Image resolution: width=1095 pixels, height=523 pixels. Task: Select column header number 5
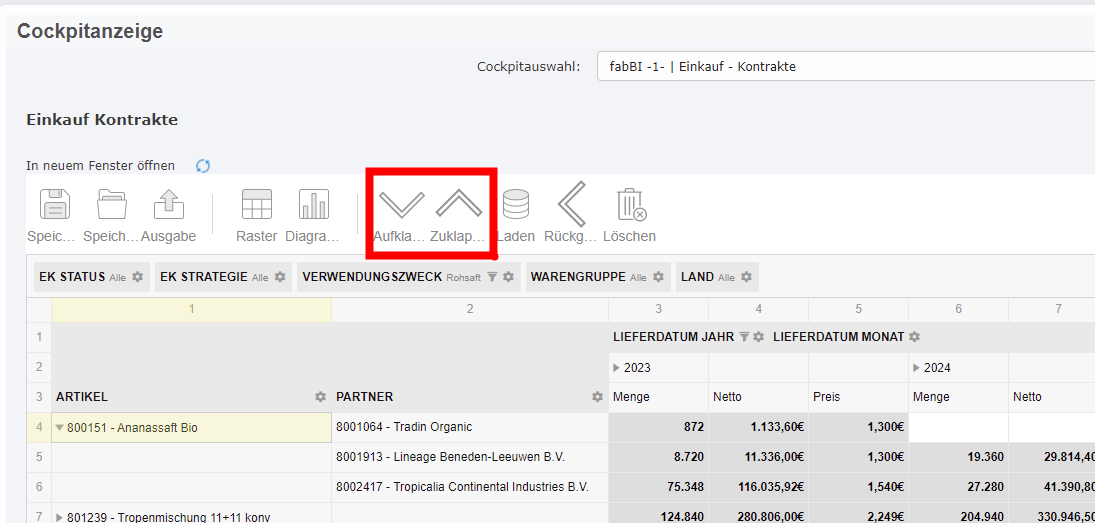pyautogui.click(x=859, y=309)
